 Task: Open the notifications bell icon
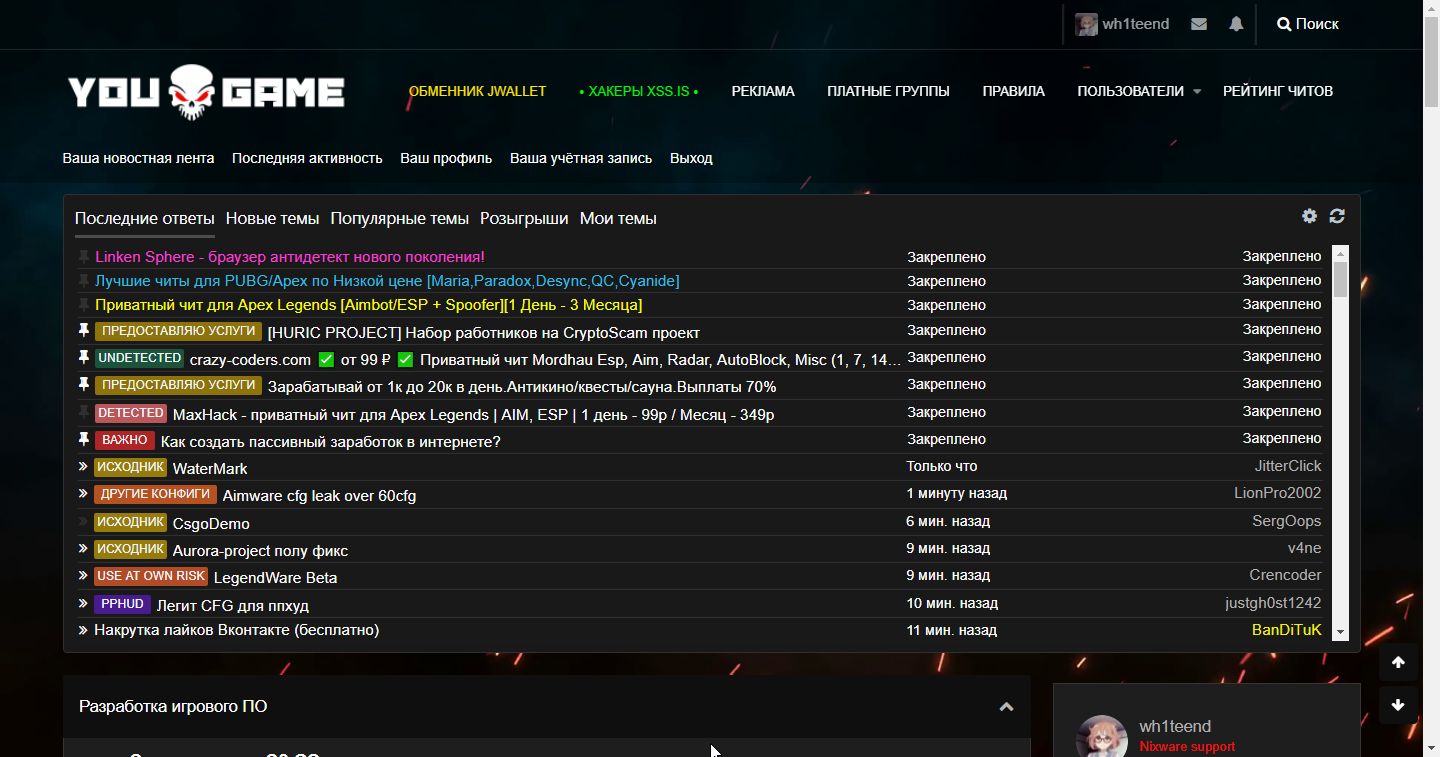tap(1236, 24)
